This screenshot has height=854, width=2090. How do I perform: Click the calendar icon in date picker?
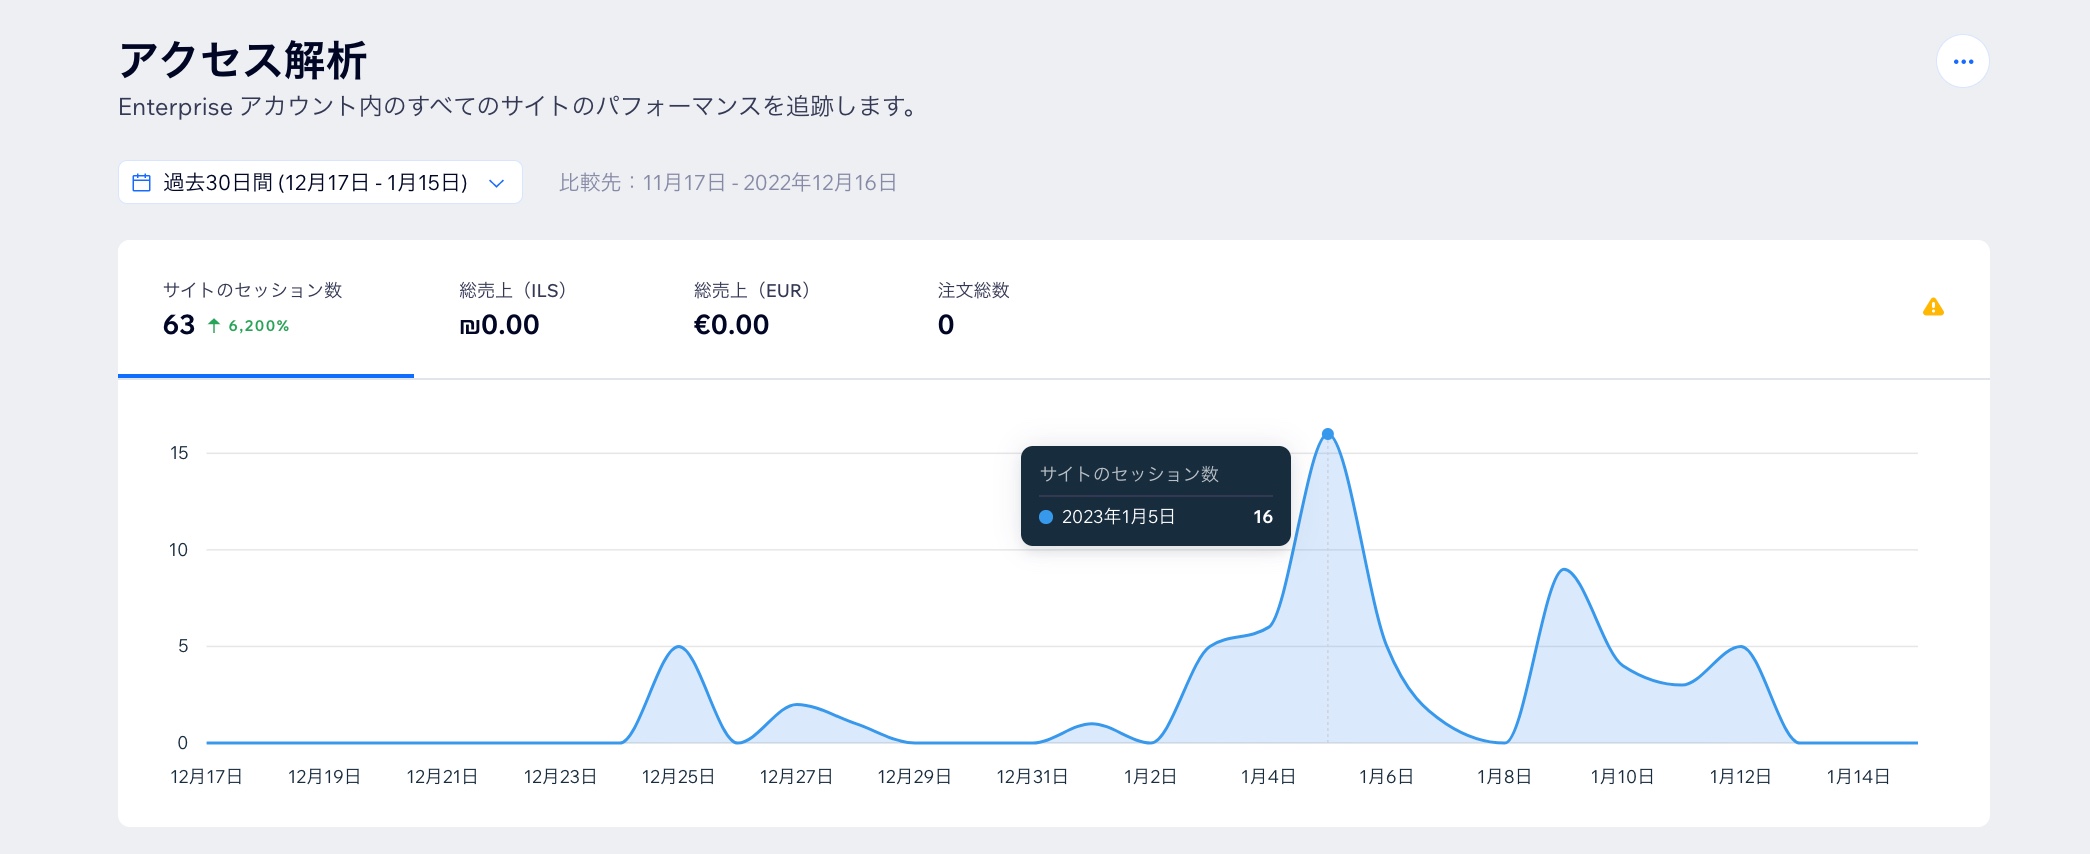(x=142, y=183)
